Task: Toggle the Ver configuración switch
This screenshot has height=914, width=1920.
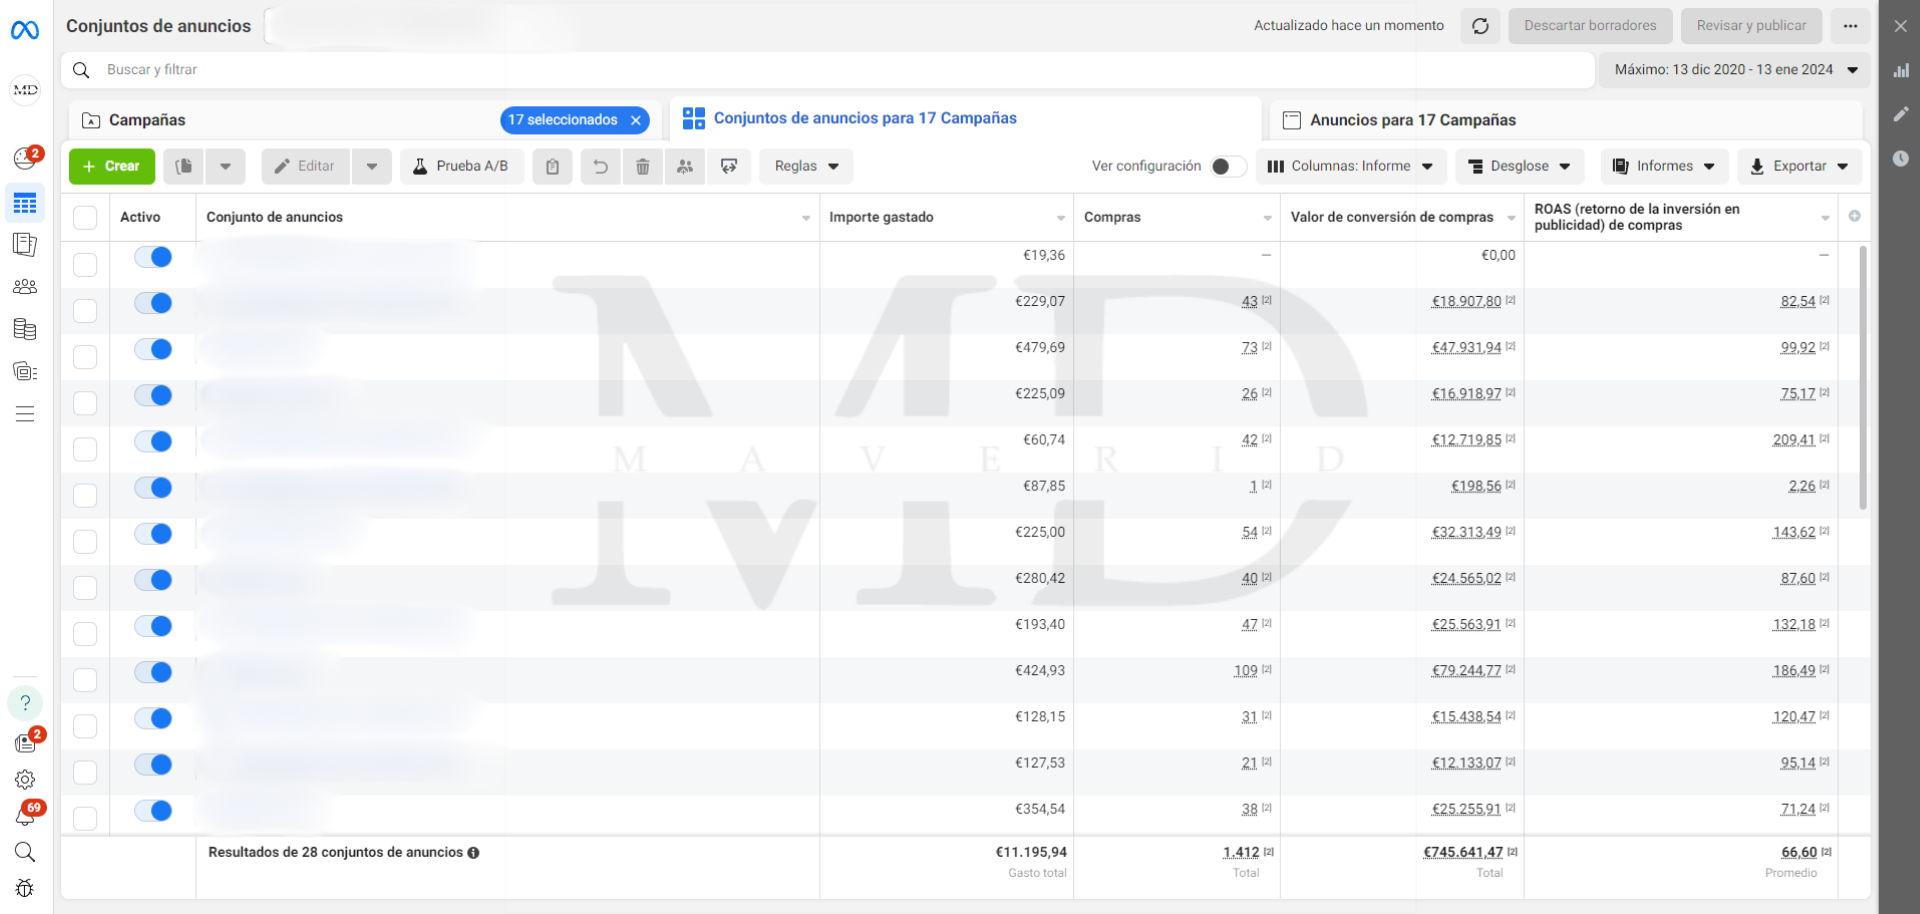Action: [x=1227, y=167]
